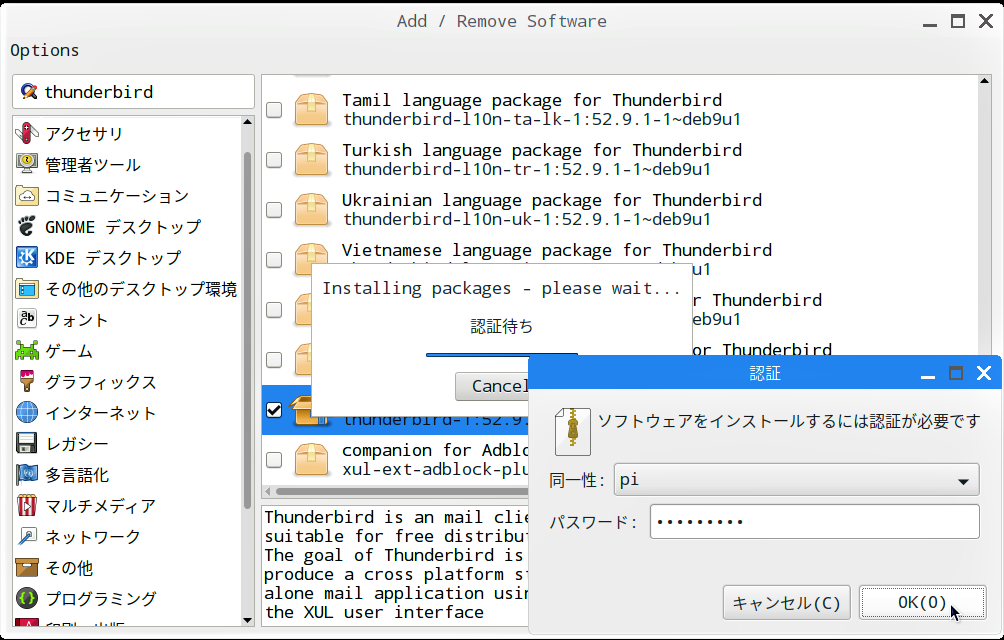Select the コミュニケーション category icon

(x=27, y=195)
